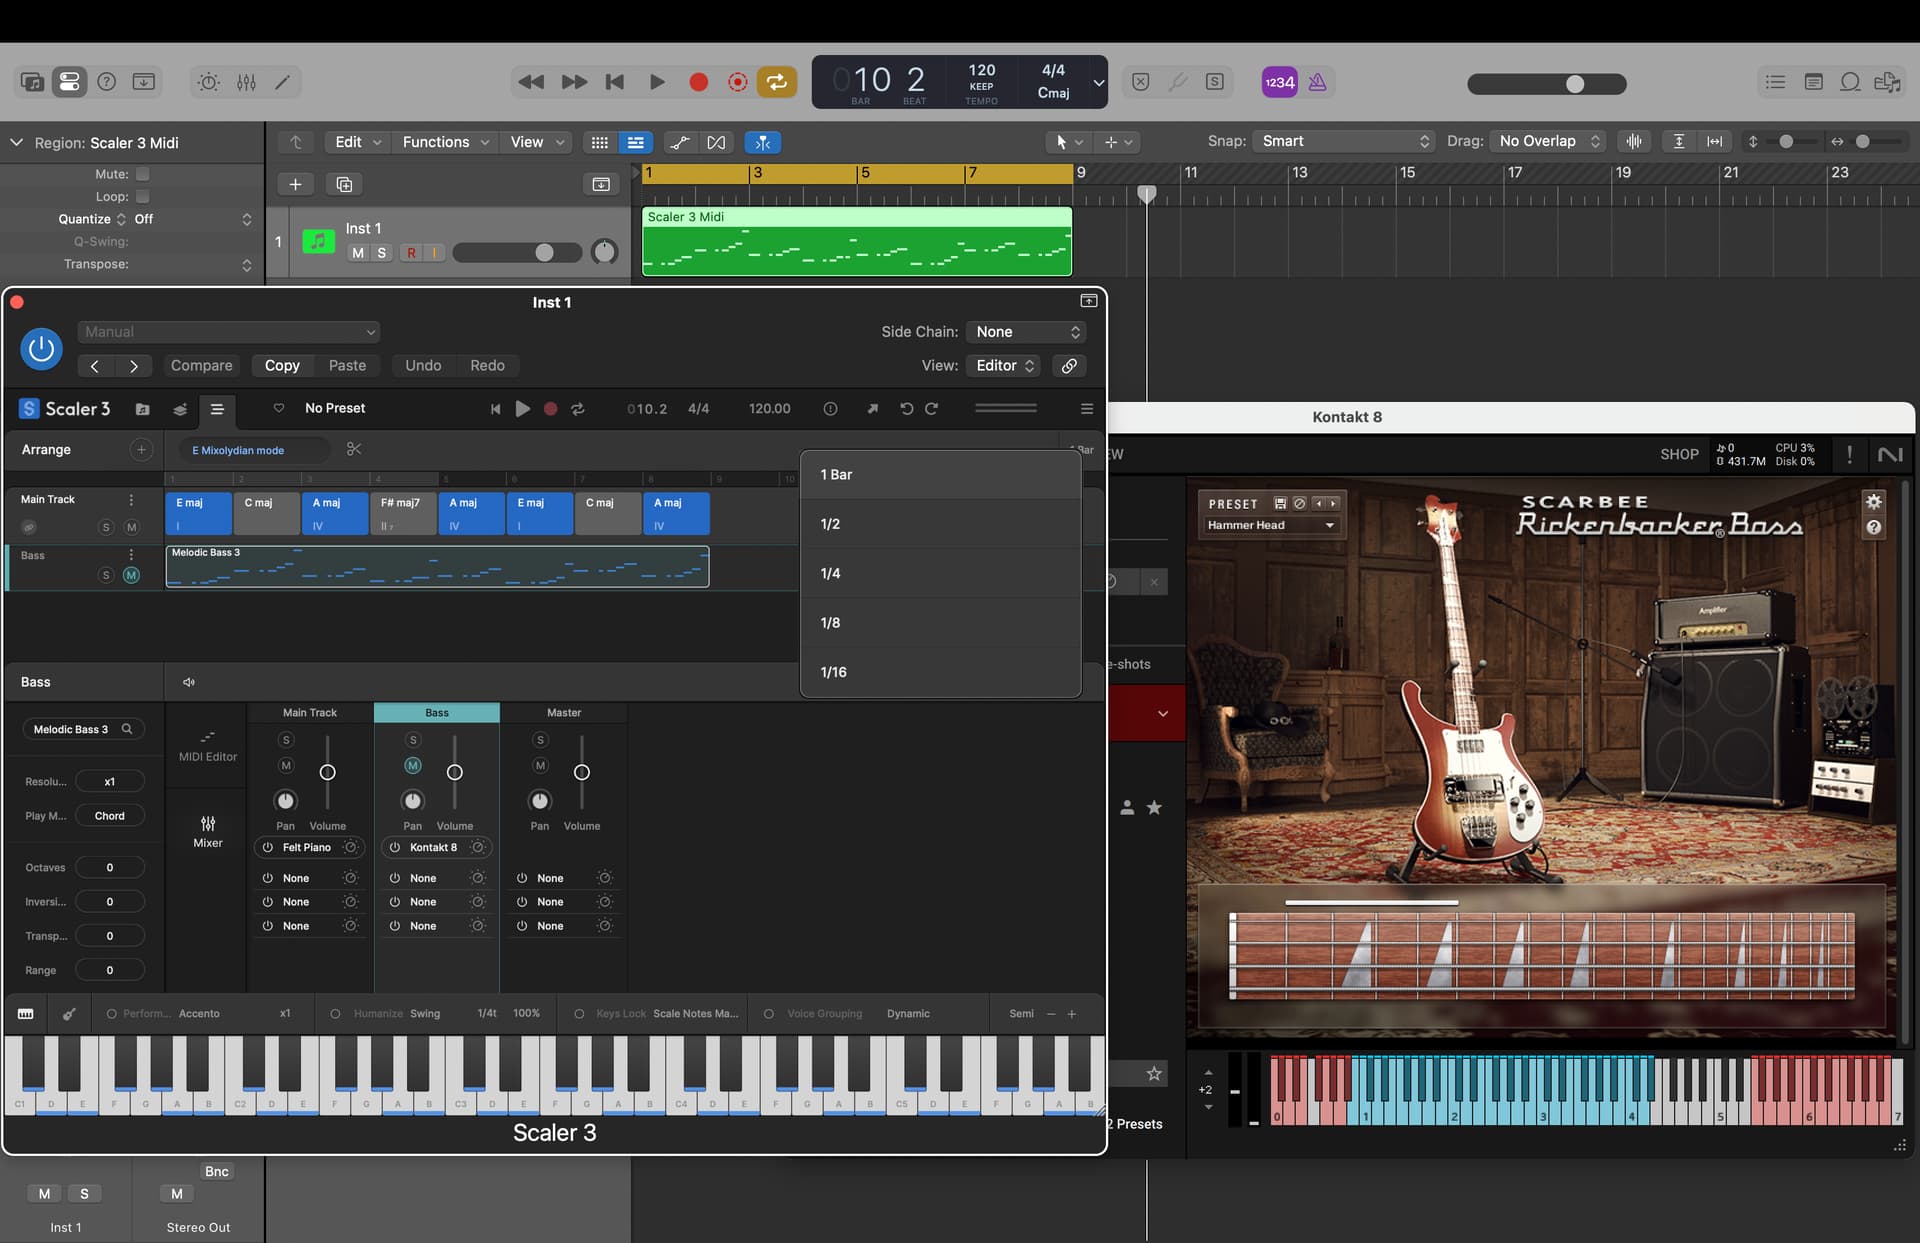This screenshot has height=1243, width=1920.
Task: Click the Copy button in plugin header
Action: click(x=282, y=365)
